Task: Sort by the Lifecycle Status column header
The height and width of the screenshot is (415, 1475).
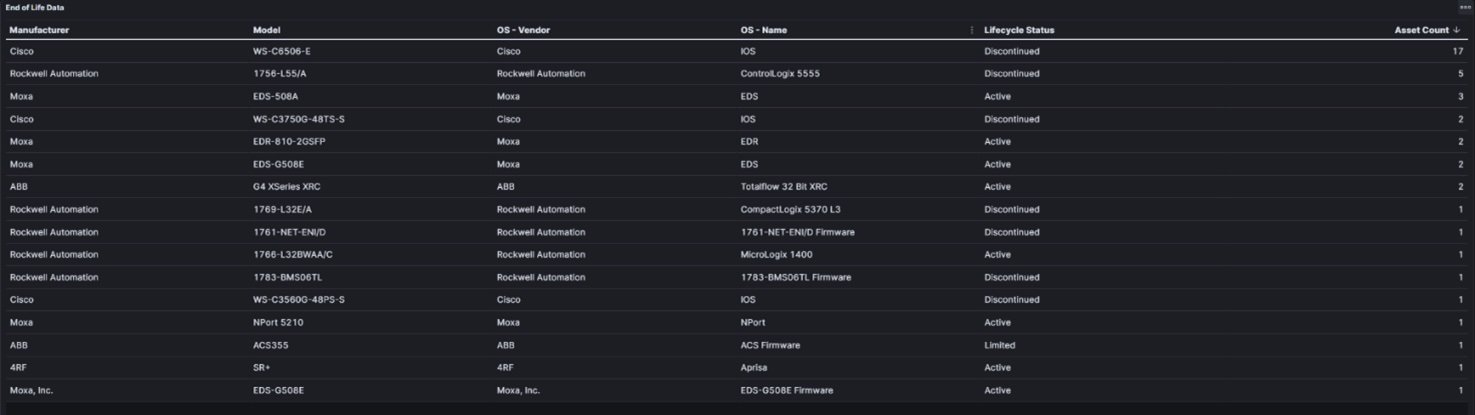Action: 1019,30
